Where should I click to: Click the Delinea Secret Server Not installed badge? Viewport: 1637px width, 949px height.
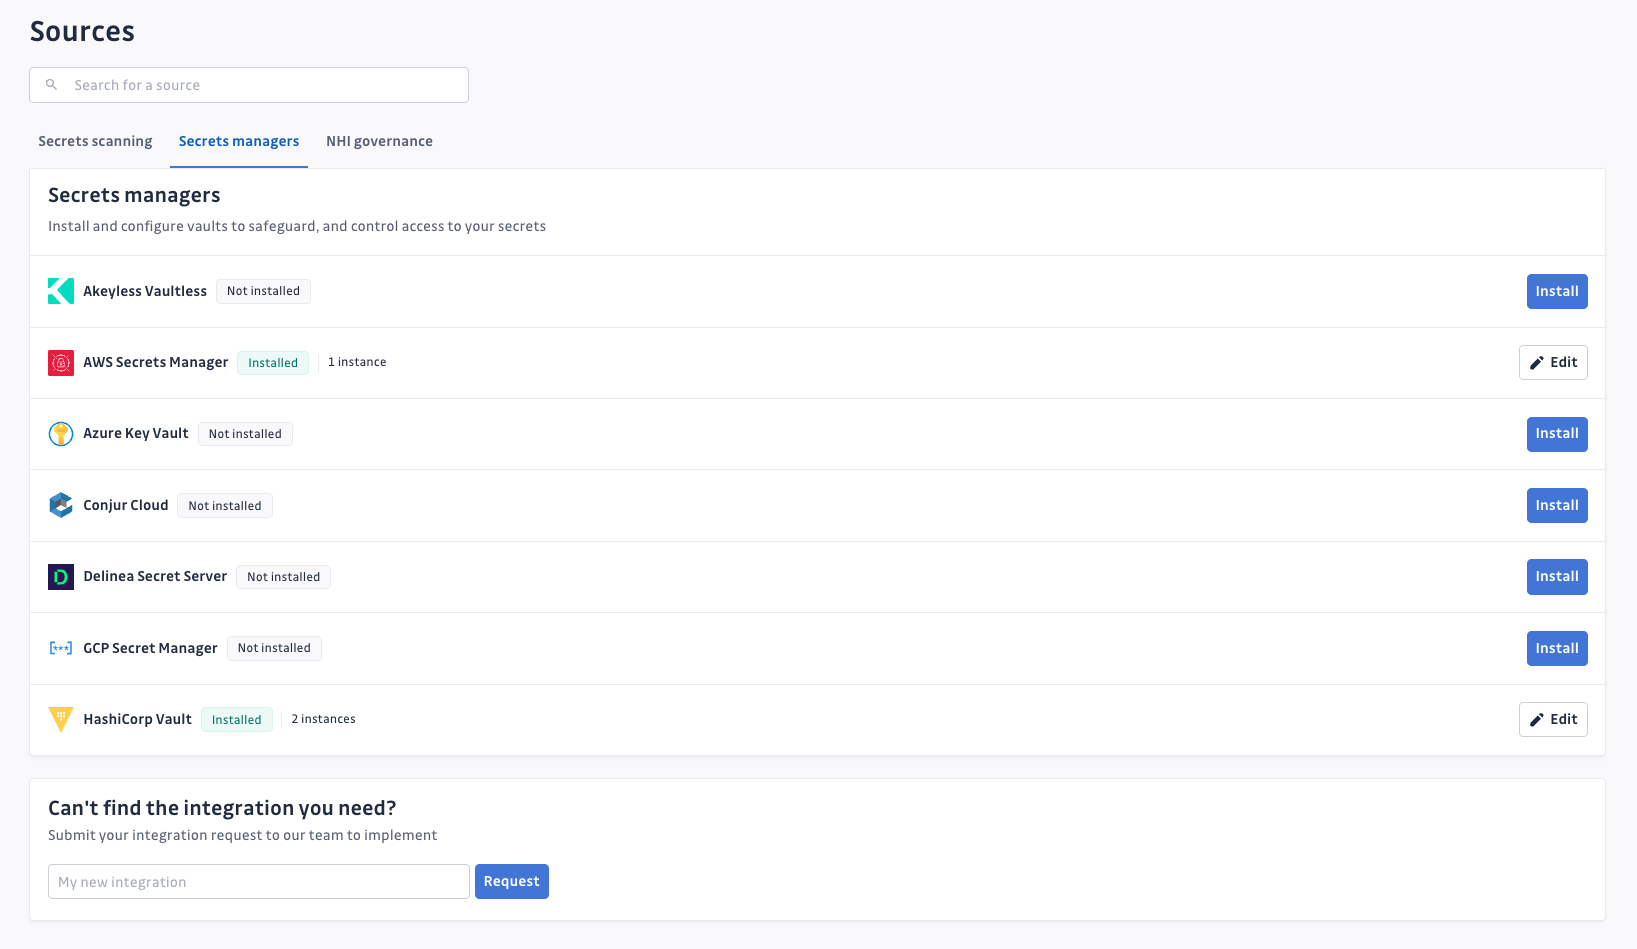click(284, 577)
